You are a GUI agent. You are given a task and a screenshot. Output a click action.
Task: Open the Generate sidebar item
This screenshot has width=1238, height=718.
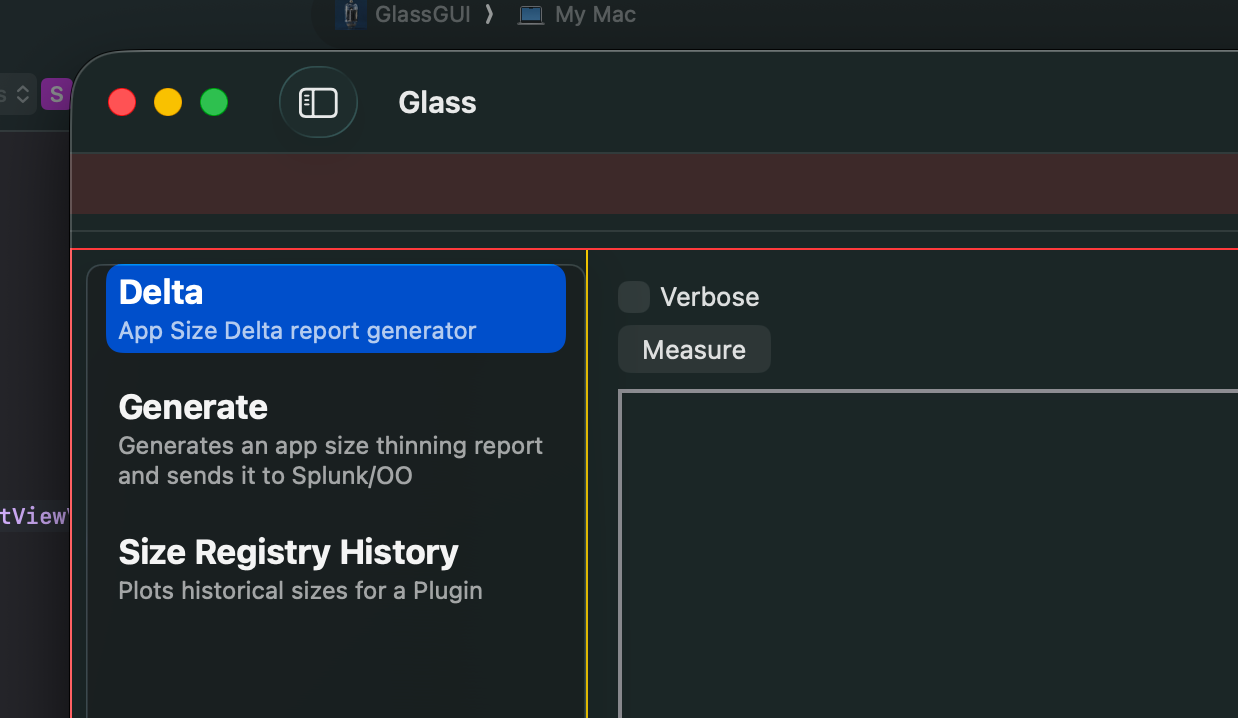(330, 440)
